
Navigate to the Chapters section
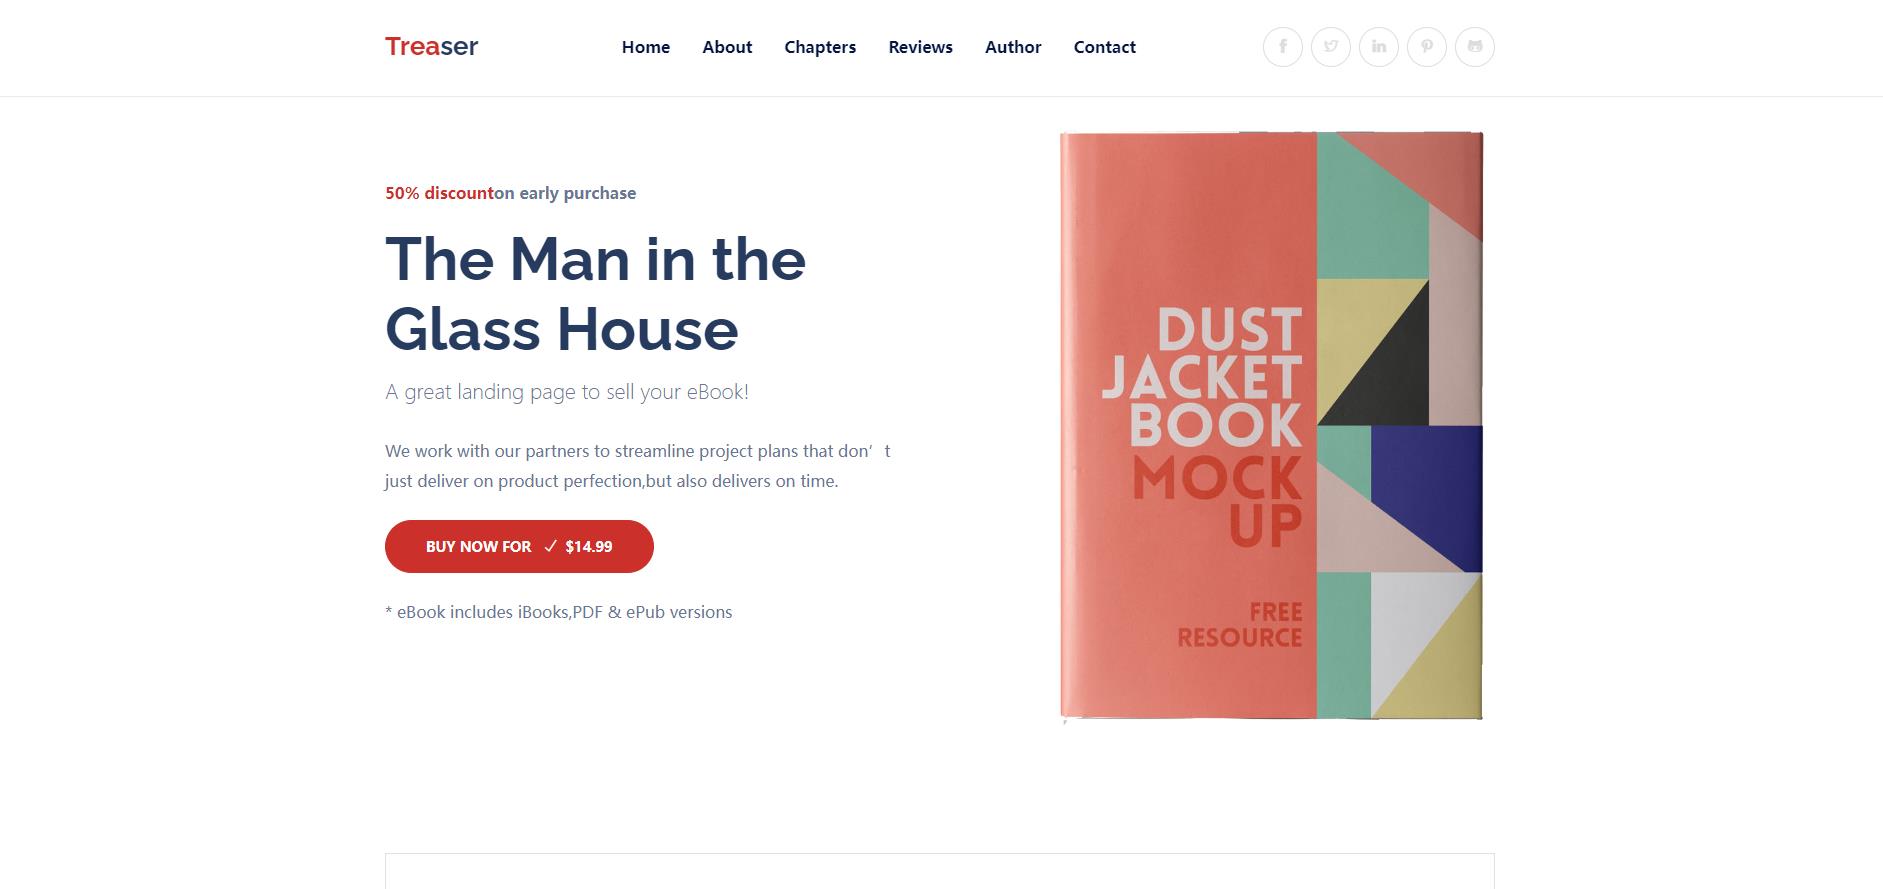click(x=820, y=47)
